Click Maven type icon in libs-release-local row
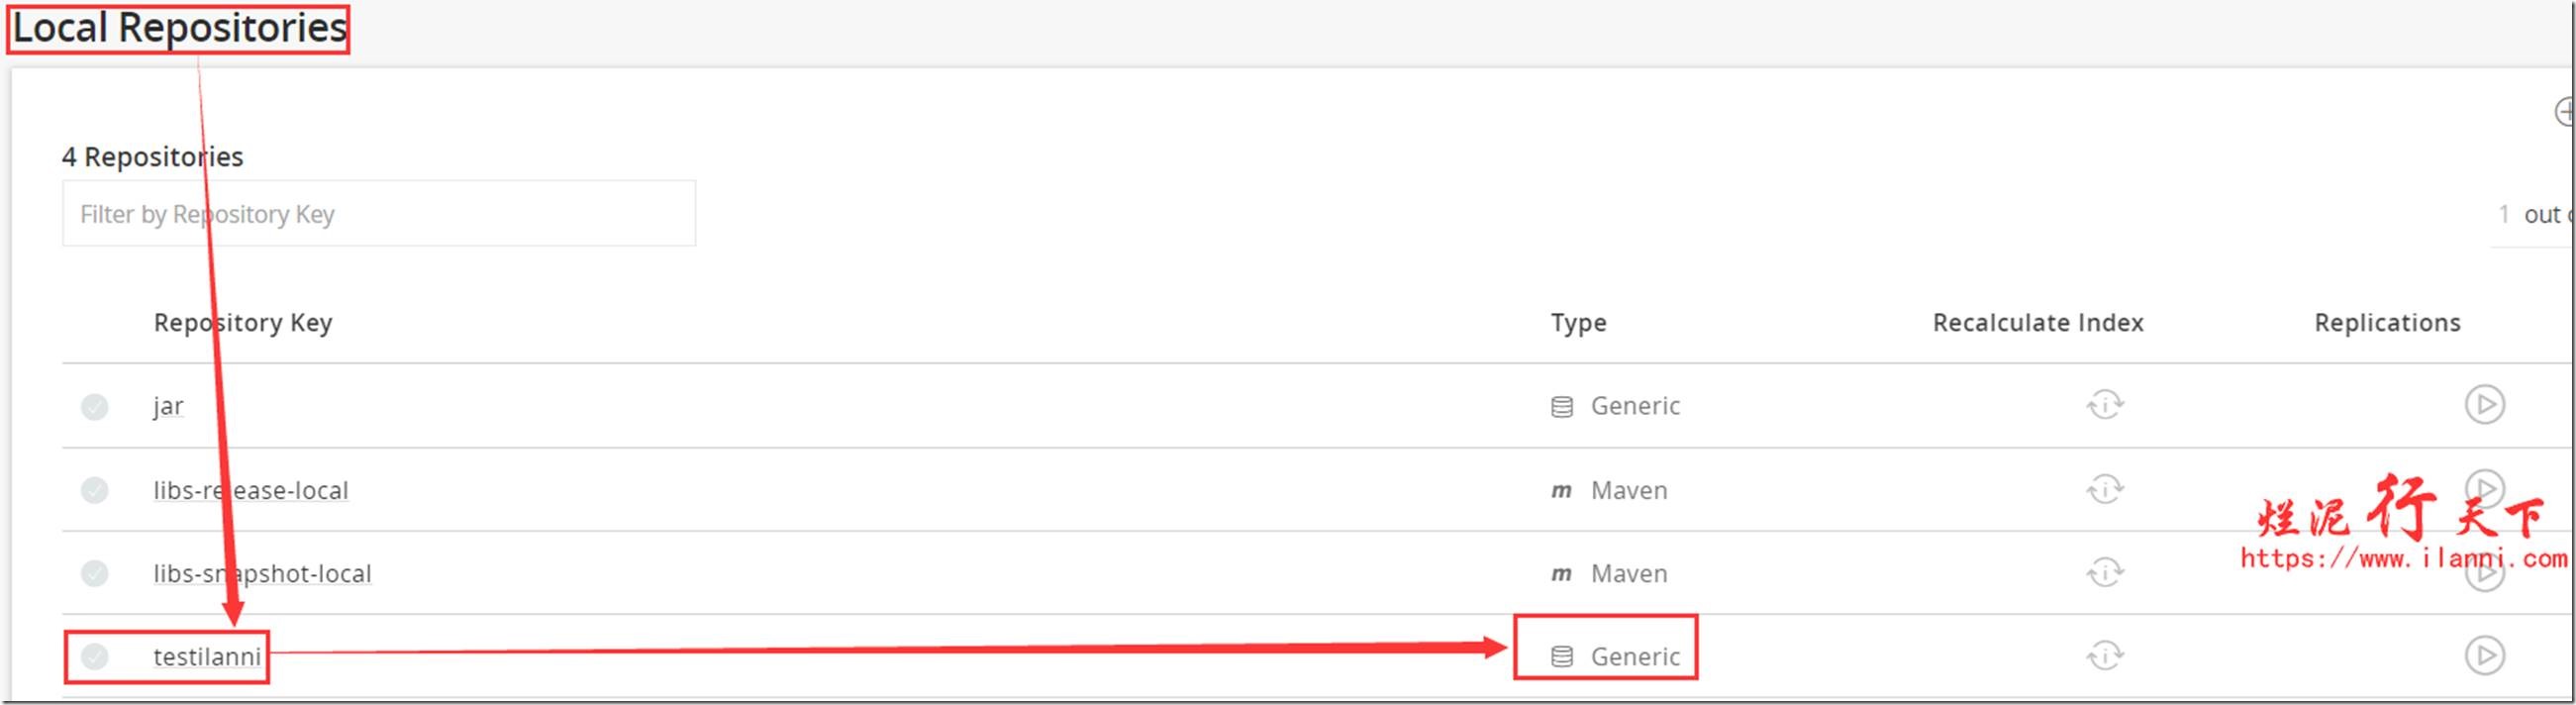 click(x=1561, y=491)
